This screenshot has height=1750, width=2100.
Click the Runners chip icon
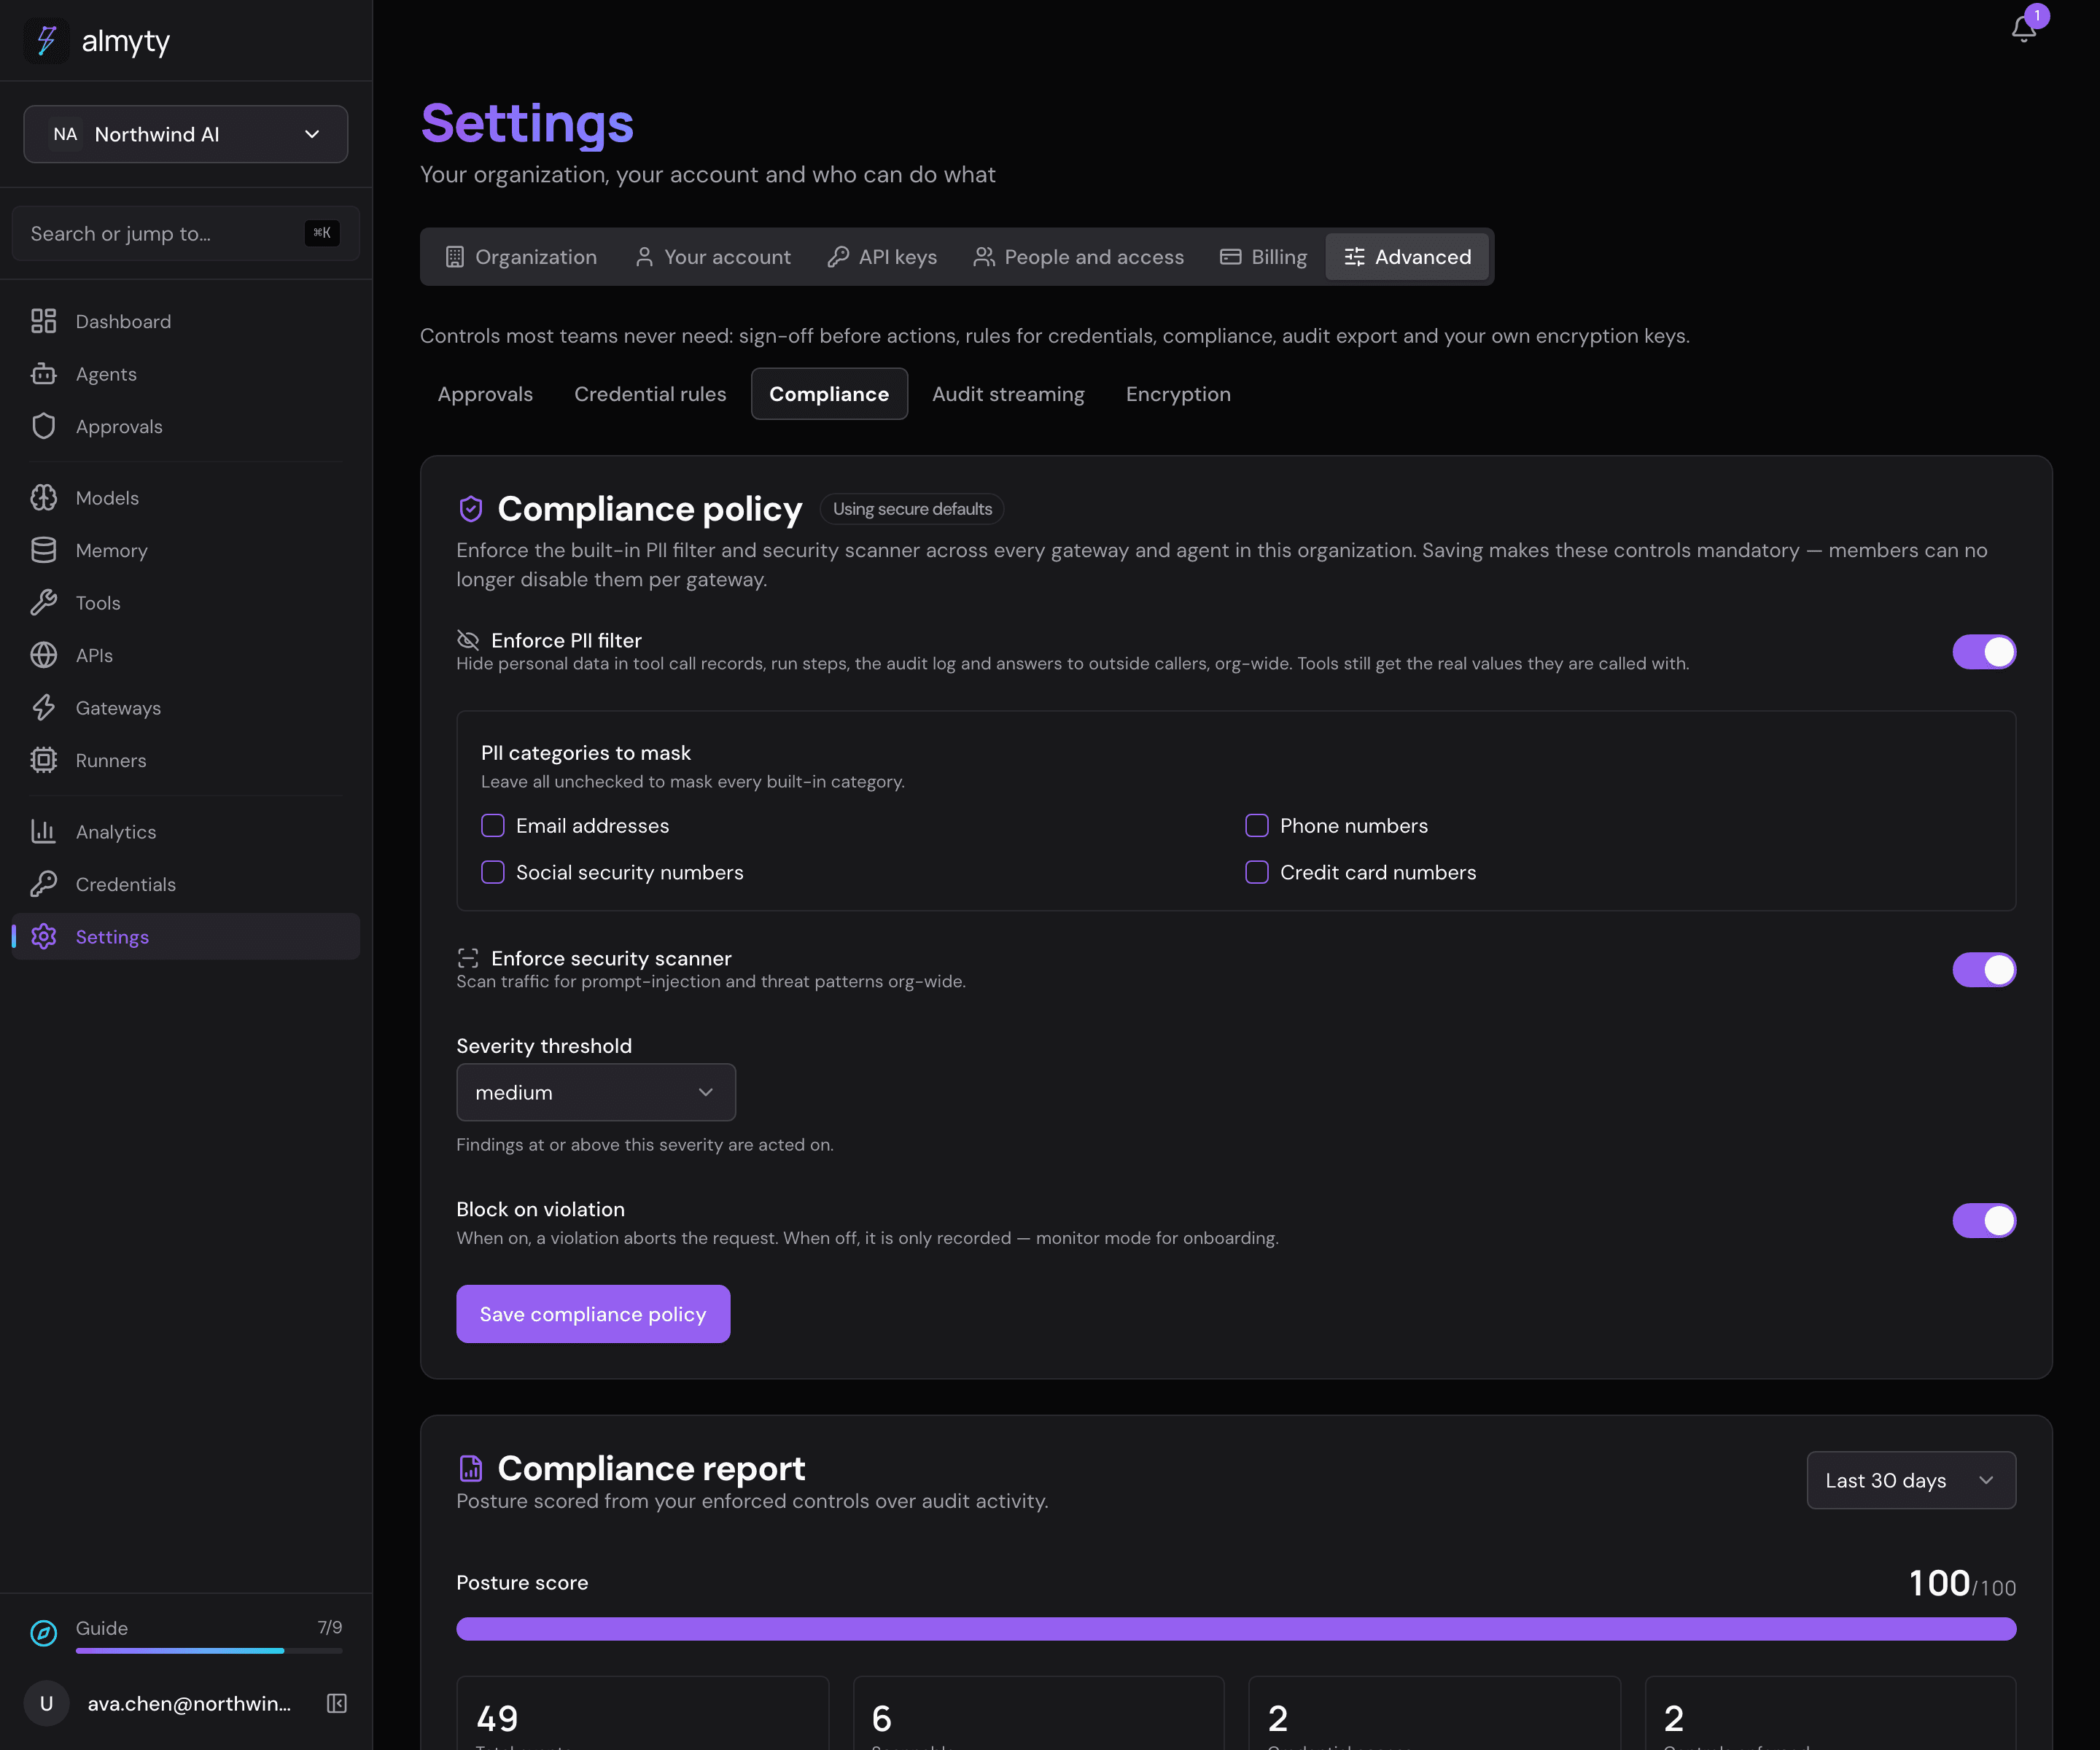click(x=43, y=760)
